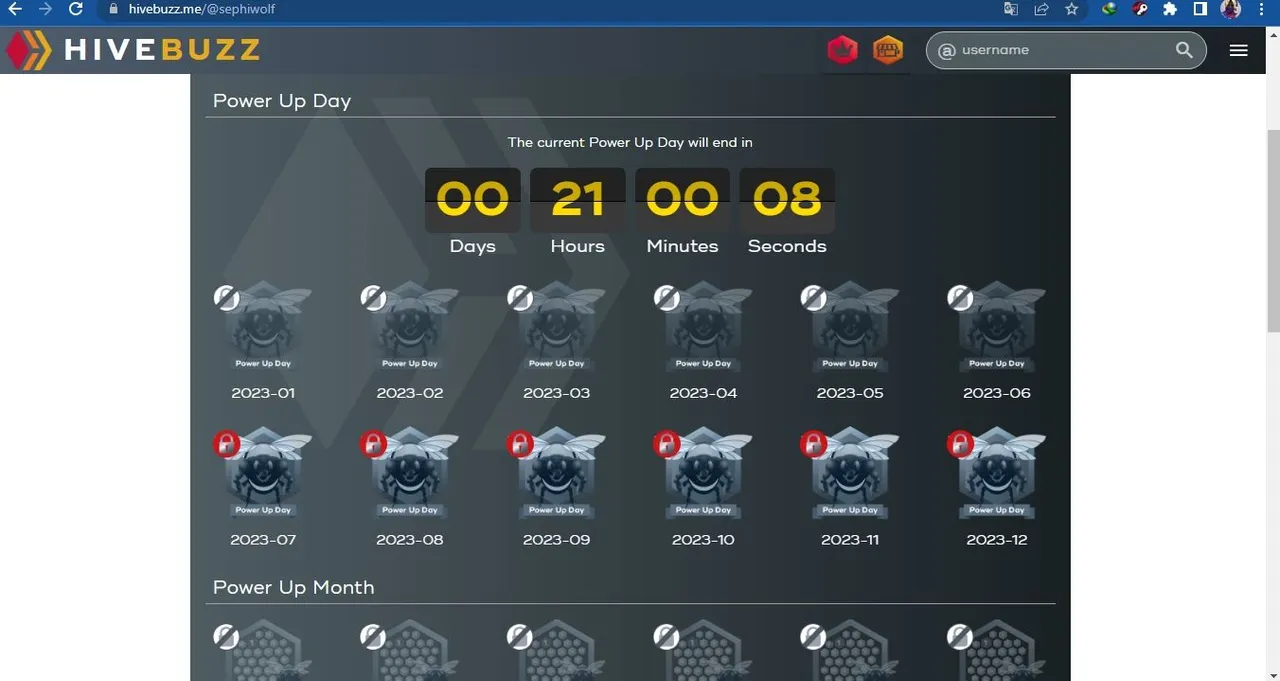1280x681 pixels.
Task: Select the 2023-06 Power Up Day badge
Action: coord(997,328)
